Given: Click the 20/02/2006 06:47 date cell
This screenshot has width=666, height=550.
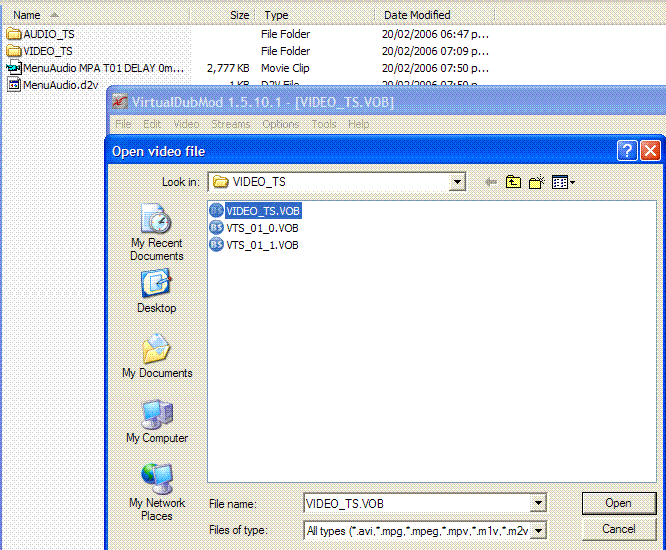Looking at the screenshot, I should coord(435,34).
